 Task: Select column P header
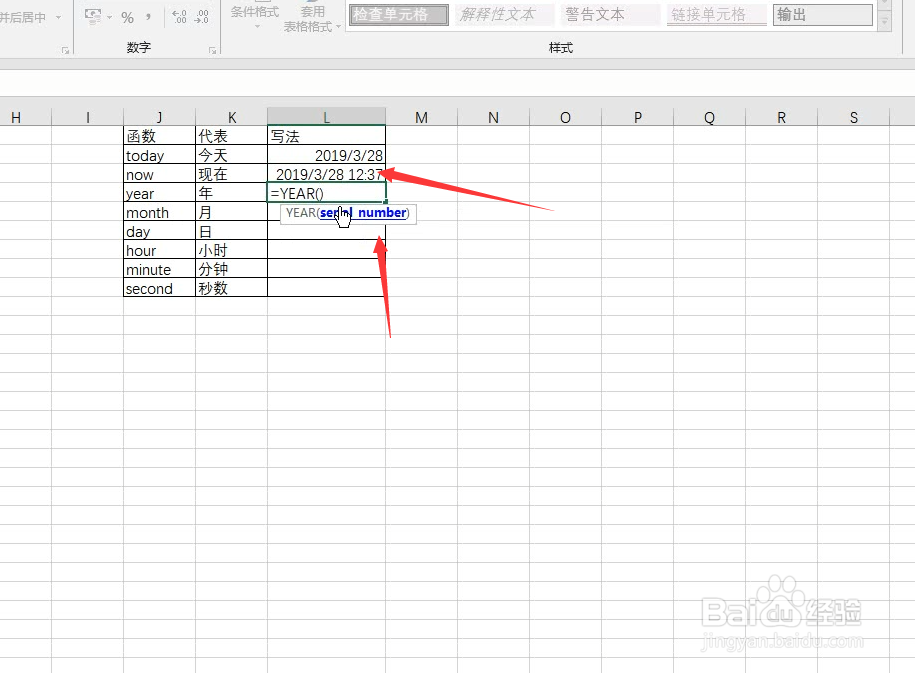coord(637,117)
